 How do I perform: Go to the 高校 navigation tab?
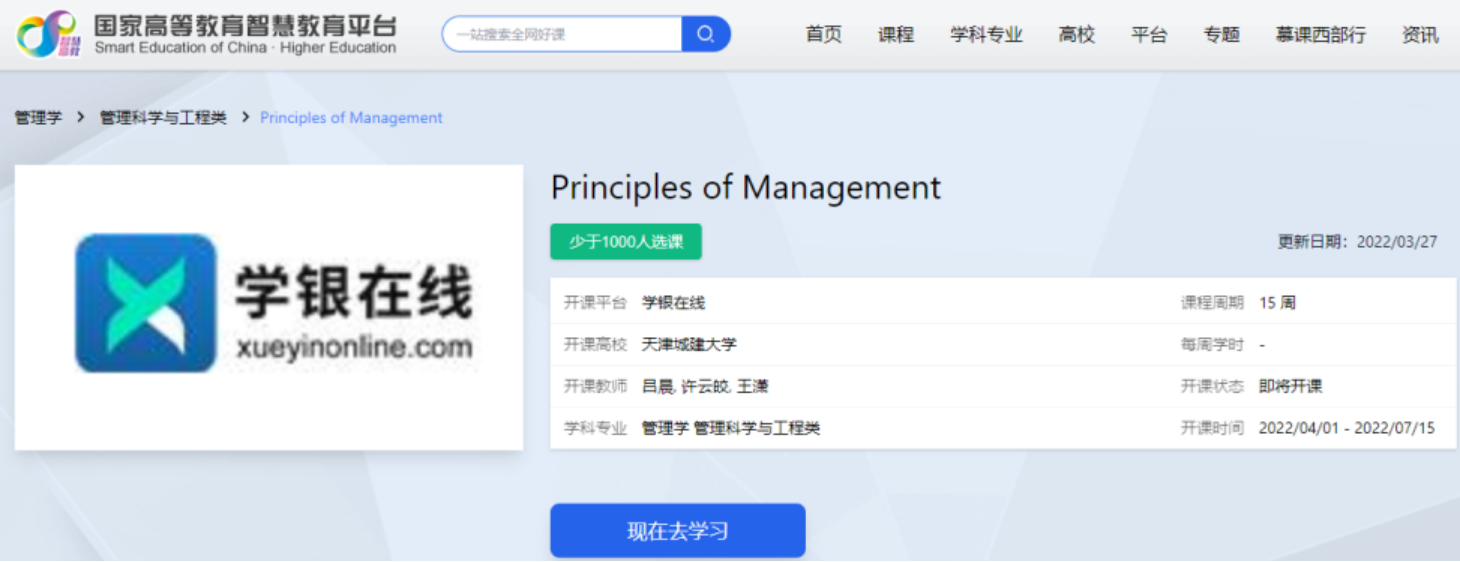click(1077, 35)
